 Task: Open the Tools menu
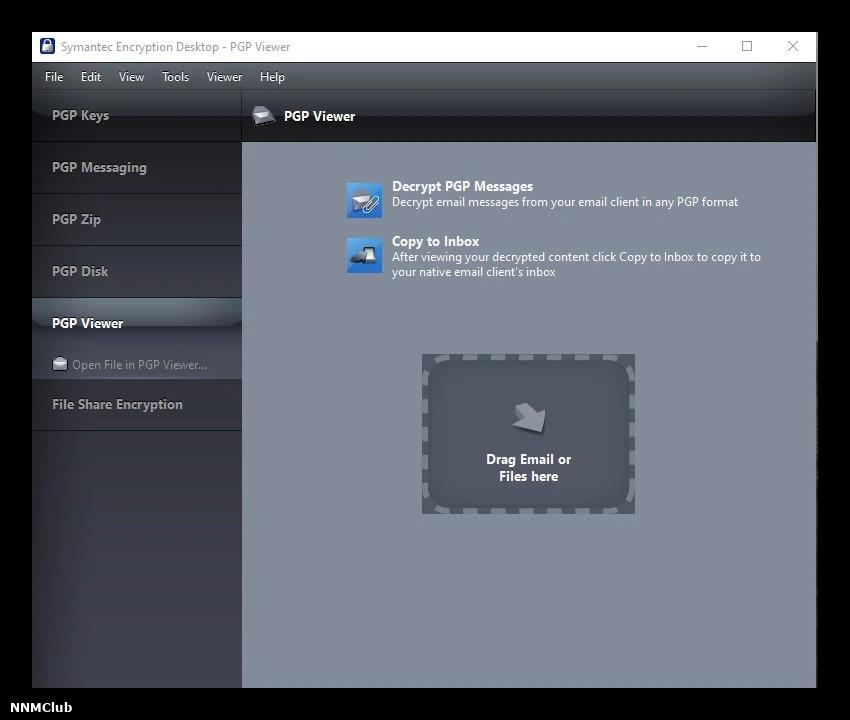click(175, 77)
